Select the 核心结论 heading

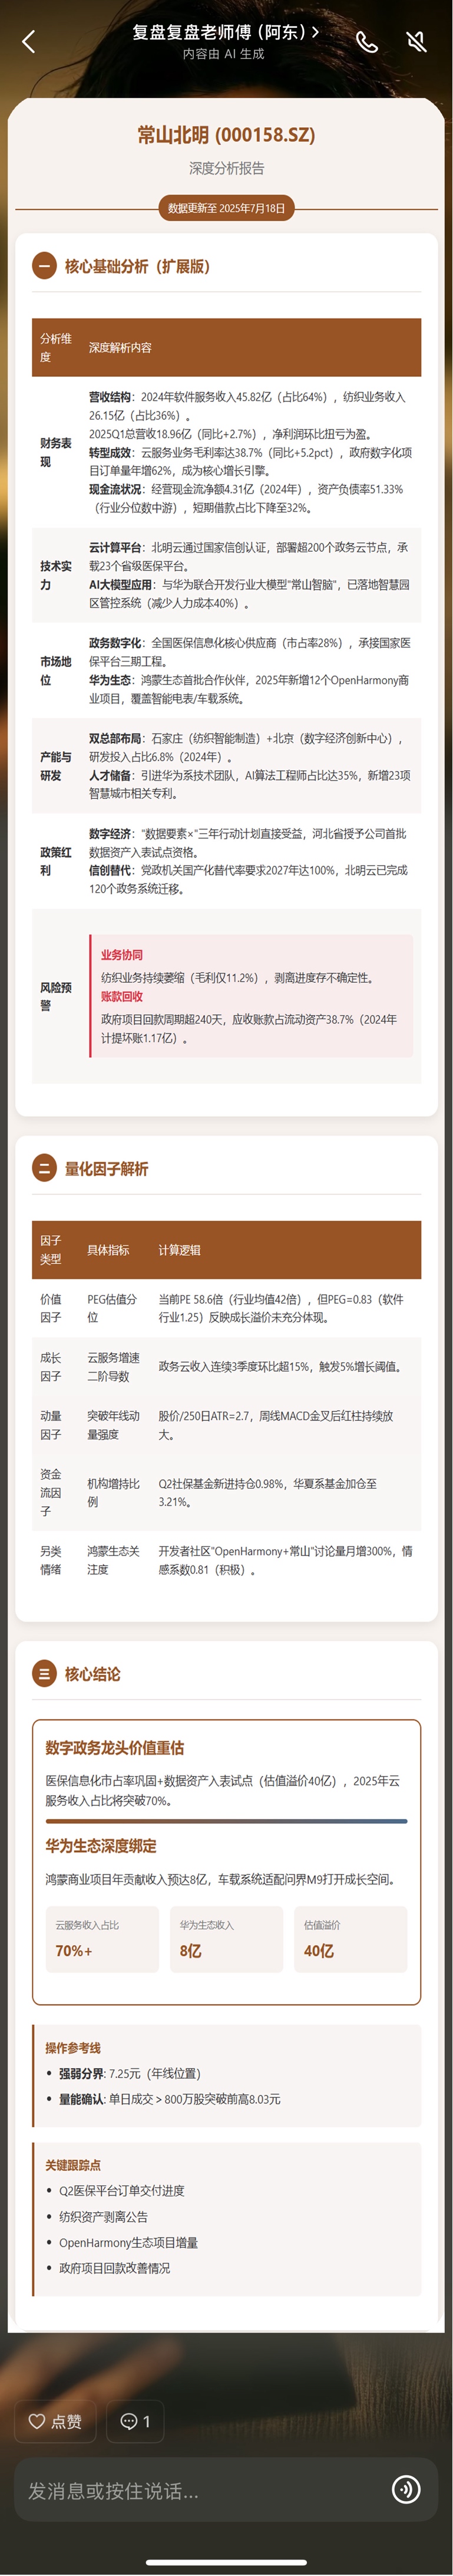tap(92, 1673)
